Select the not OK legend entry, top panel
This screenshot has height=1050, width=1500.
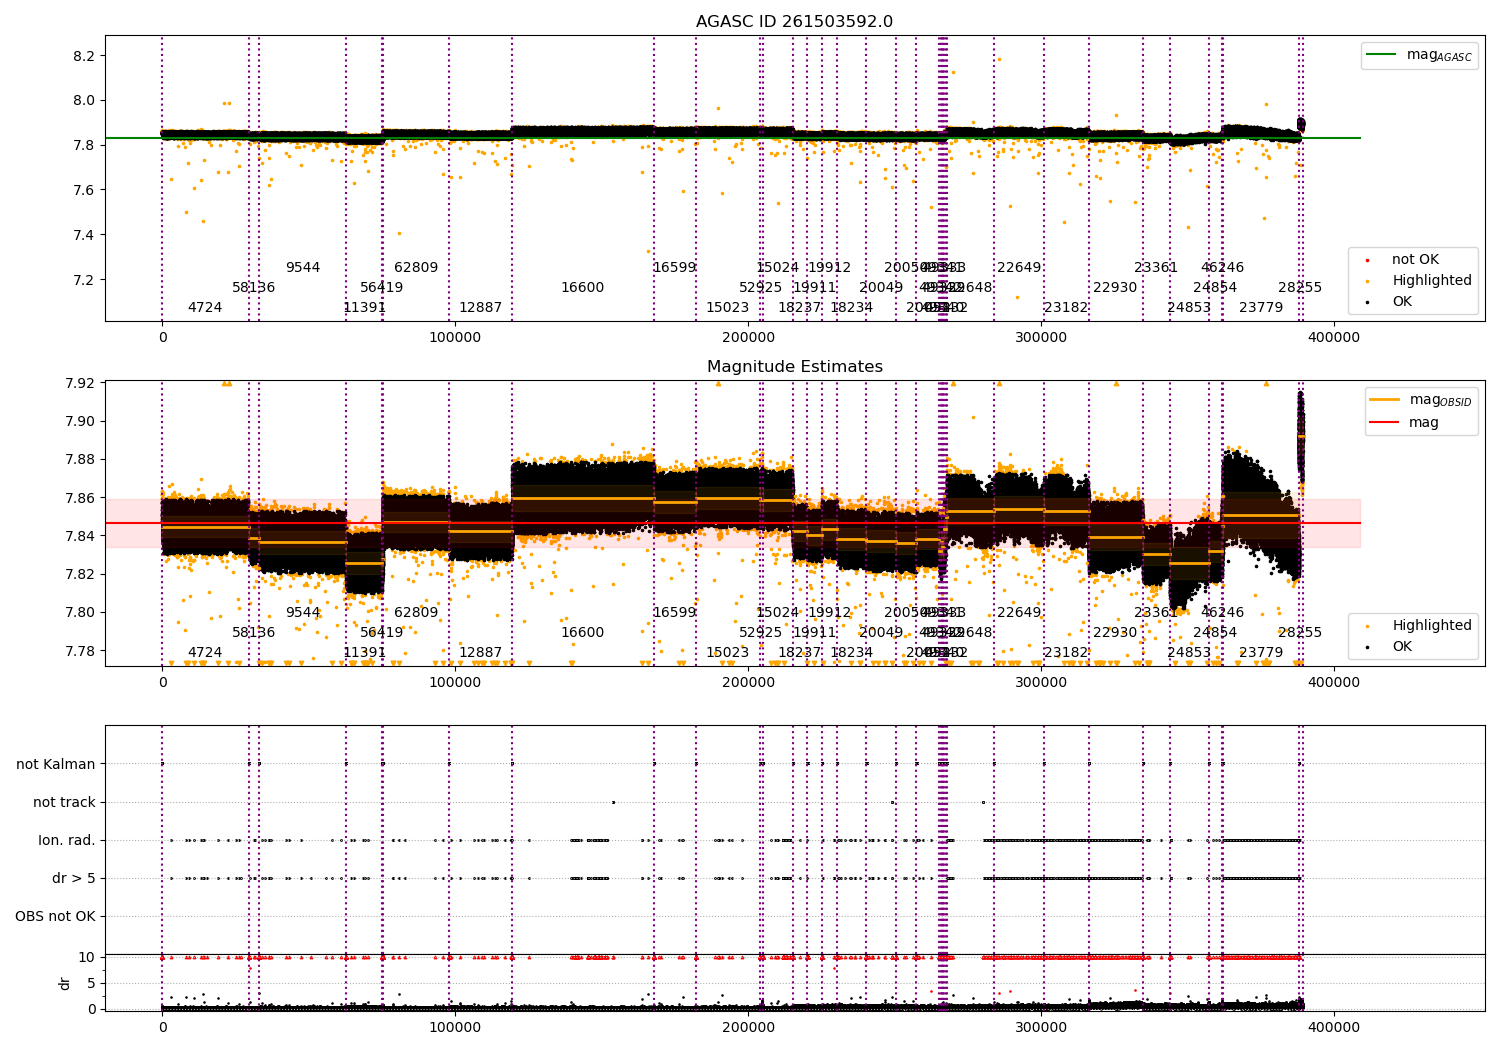click(x=1402, y=260)
